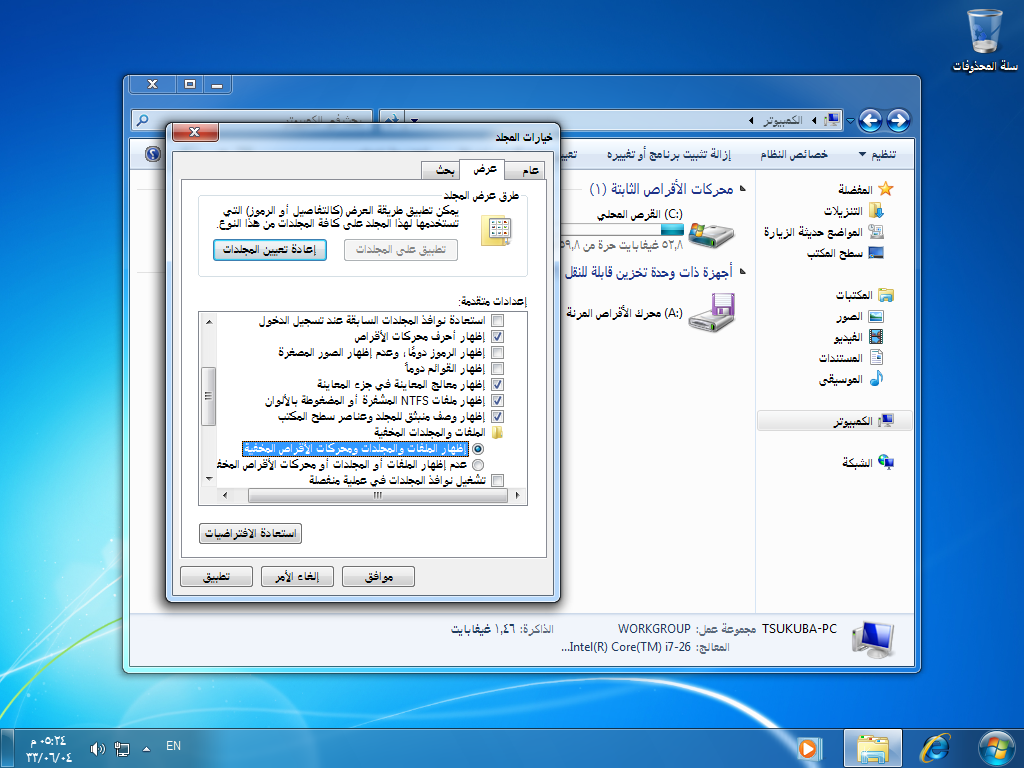Toggle show encrypted NTFS files in color

click(497, 400)
